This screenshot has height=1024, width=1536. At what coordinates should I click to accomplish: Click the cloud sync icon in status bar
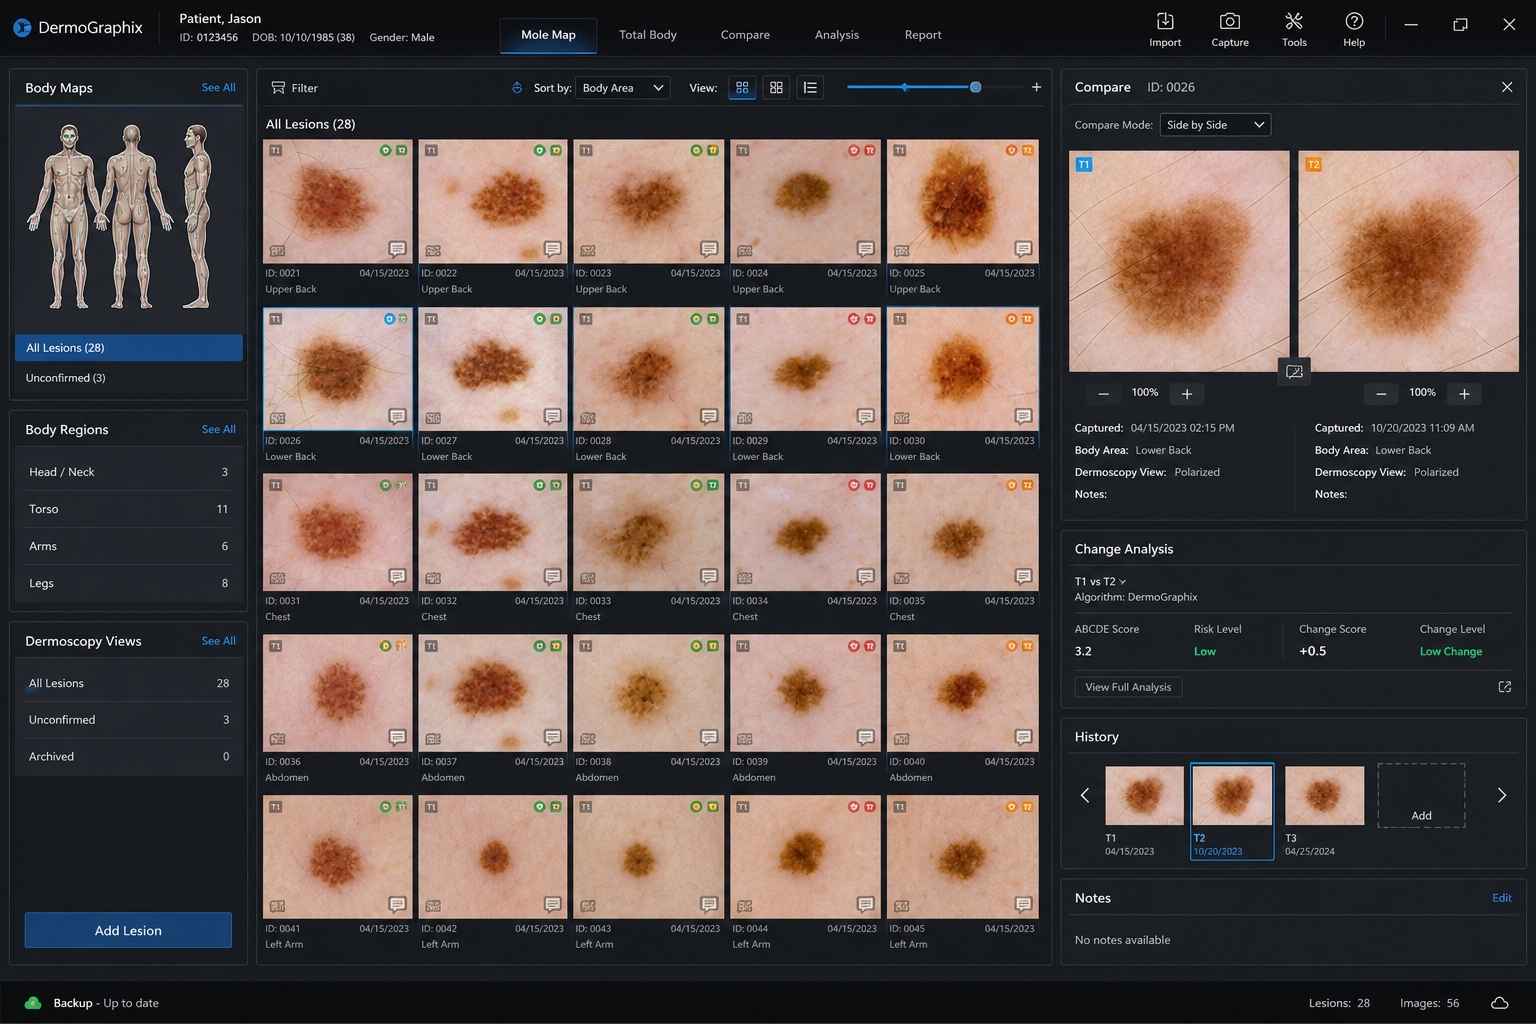1500,1003
